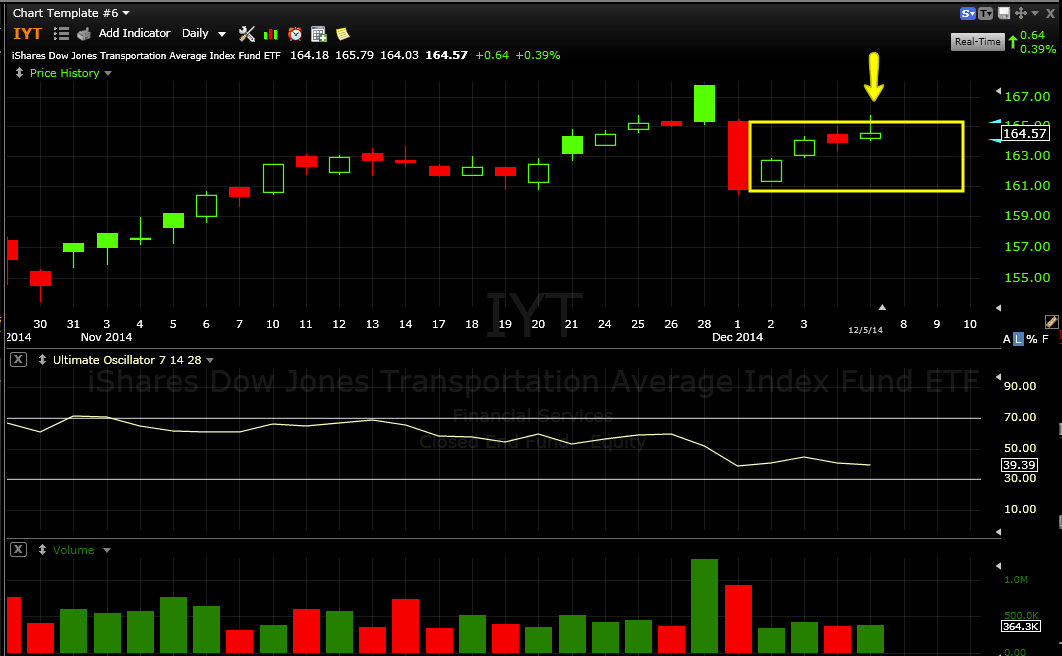Click the 39.39 oscillator value label
1062x656 pixels.
[x=1019, y=464]
